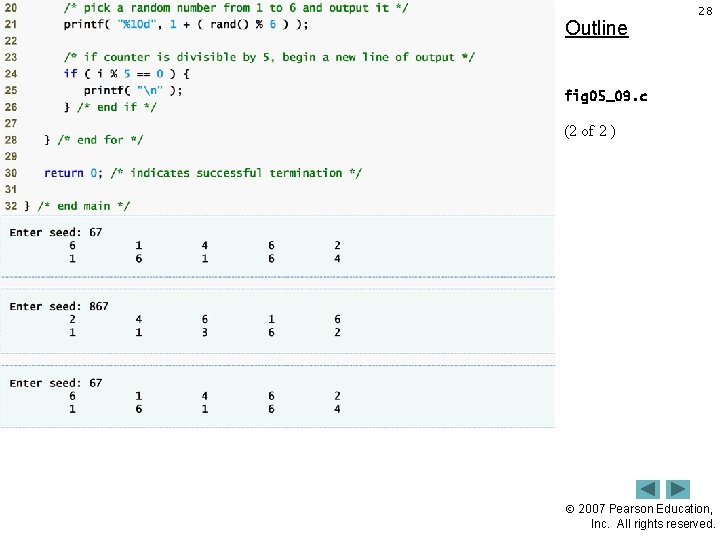This screenshot has height=540, width=720.
Task: Click 'Enter seed: 867' output line
Action: coord(59,306)
